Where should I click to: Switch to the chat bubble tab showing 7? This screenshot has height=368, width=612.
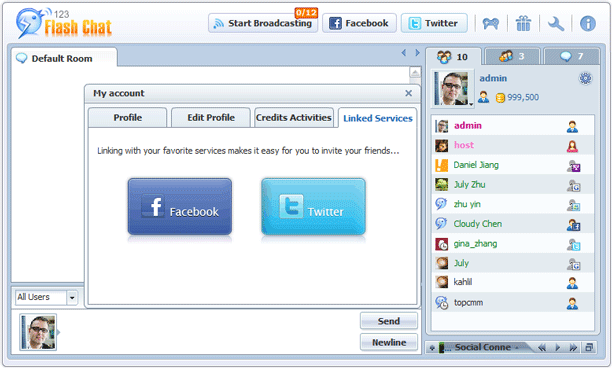[x=571, y=57]
